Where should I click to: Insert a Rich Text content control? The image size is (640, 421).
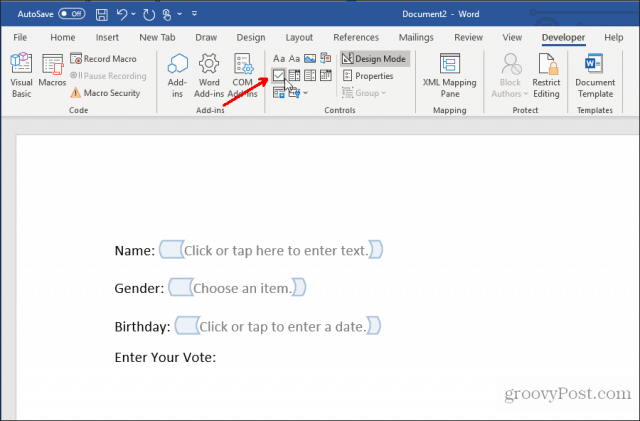coord(279,59)
